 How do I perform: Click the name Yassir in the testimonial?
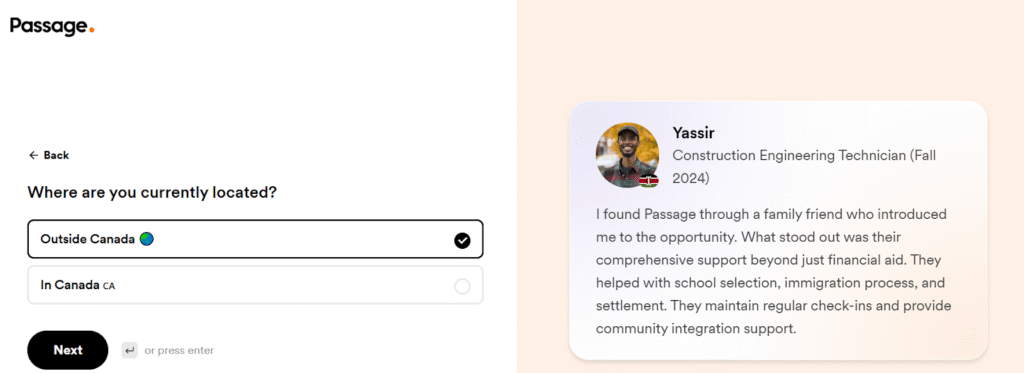click(x=694, y=133)
